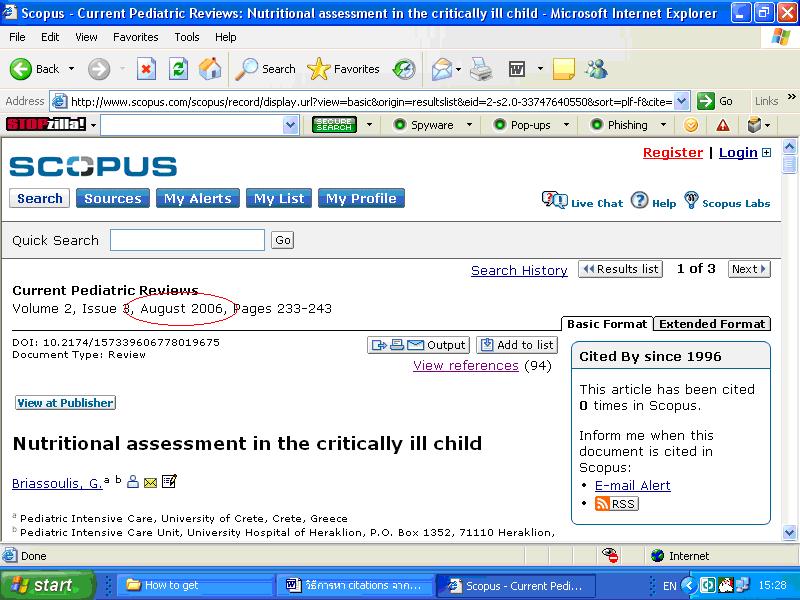The height and width of the screenshot is (600, 800).
Task: Open the STOPzilla search combo box dropdown
Action: click(x=290, y=125)
